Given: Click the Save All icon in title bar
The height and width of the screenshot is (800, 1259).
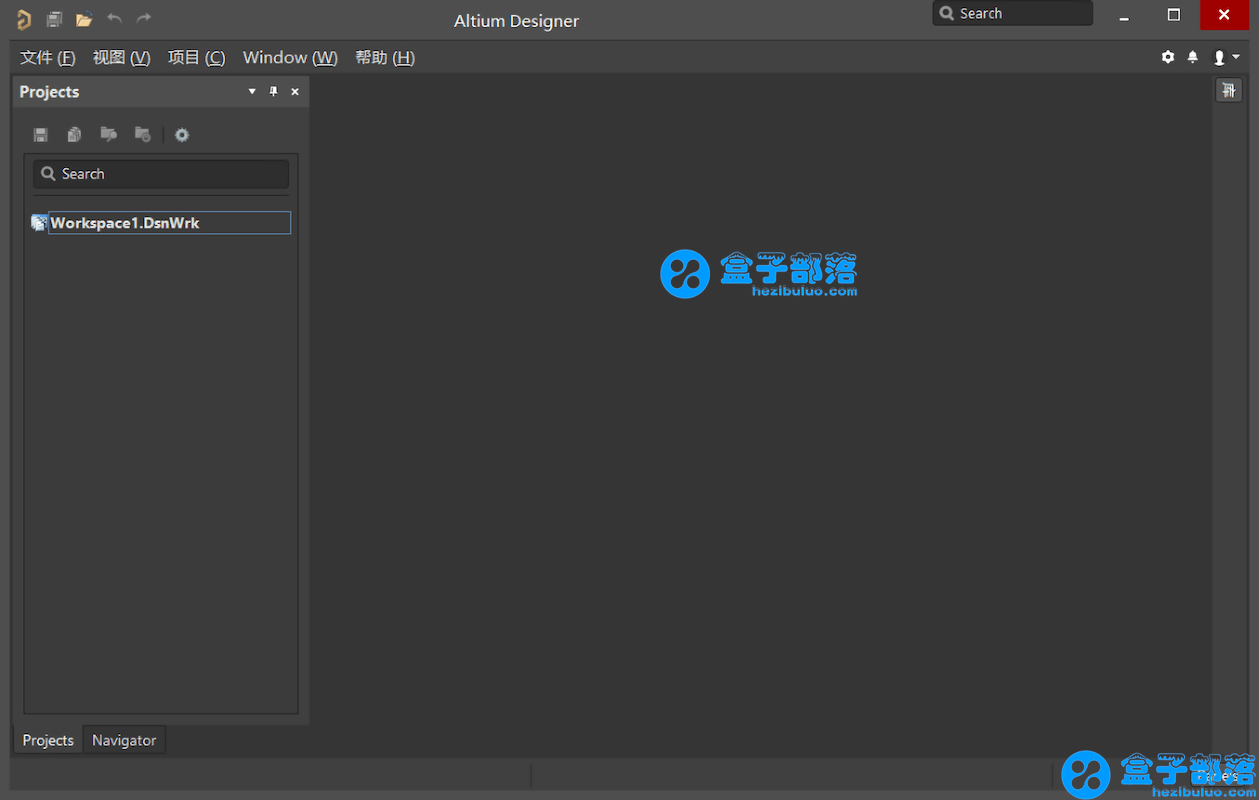Looking at the screenshot, I should (54, 19).
